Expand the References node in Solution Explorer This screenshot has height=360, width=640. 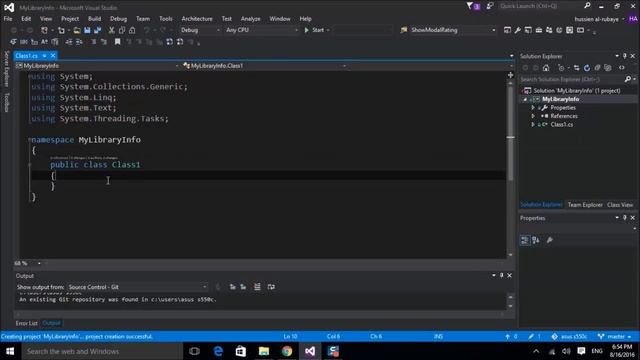(x=533, y=116)
